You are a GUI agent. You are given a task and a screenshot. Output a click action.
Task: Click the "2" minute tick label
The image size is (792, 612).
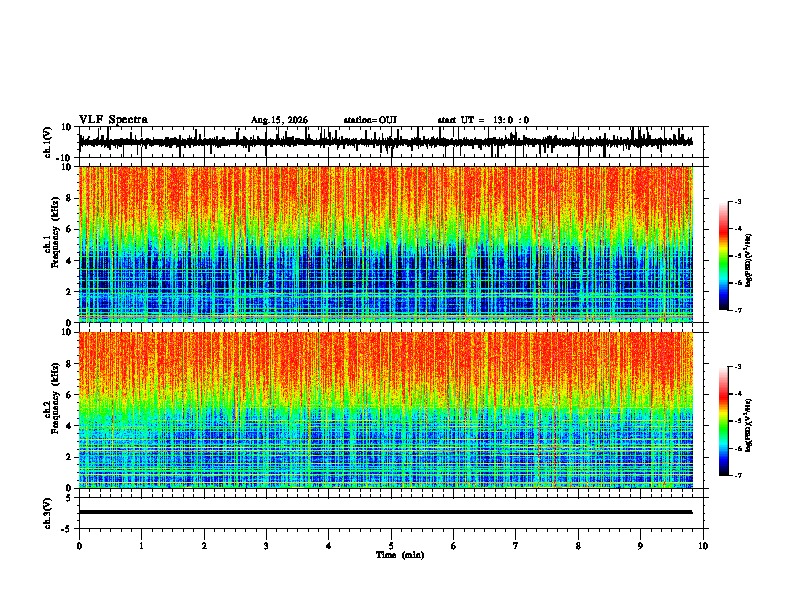coord(204,546)
